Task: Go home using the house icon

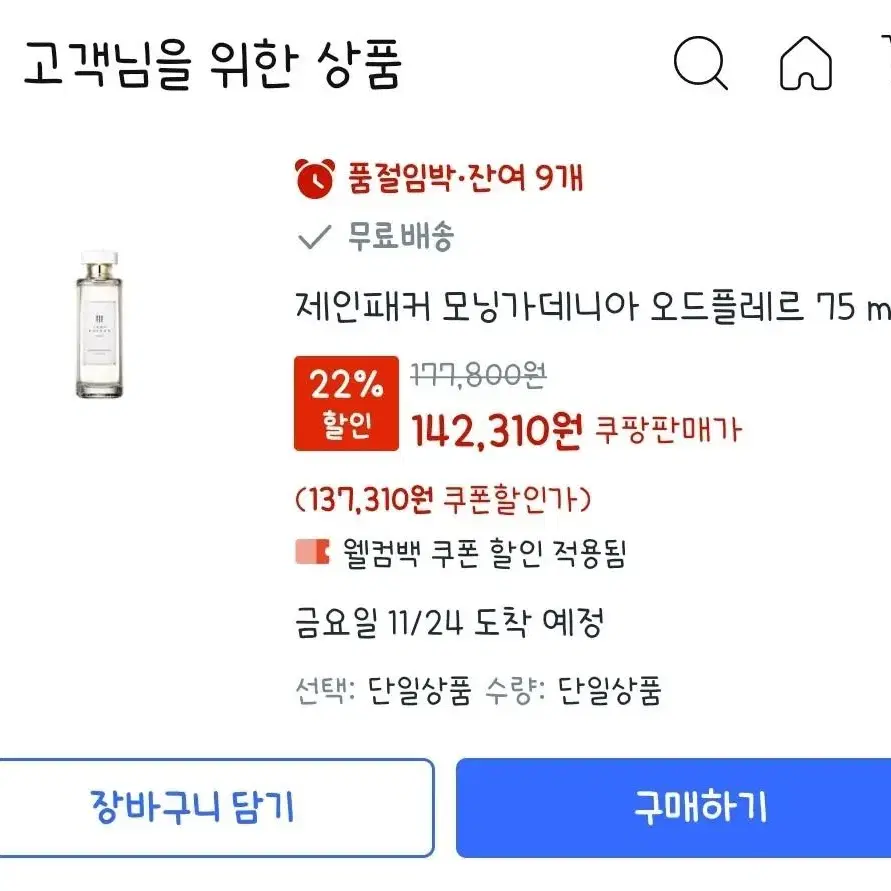Action: point(806,63)
